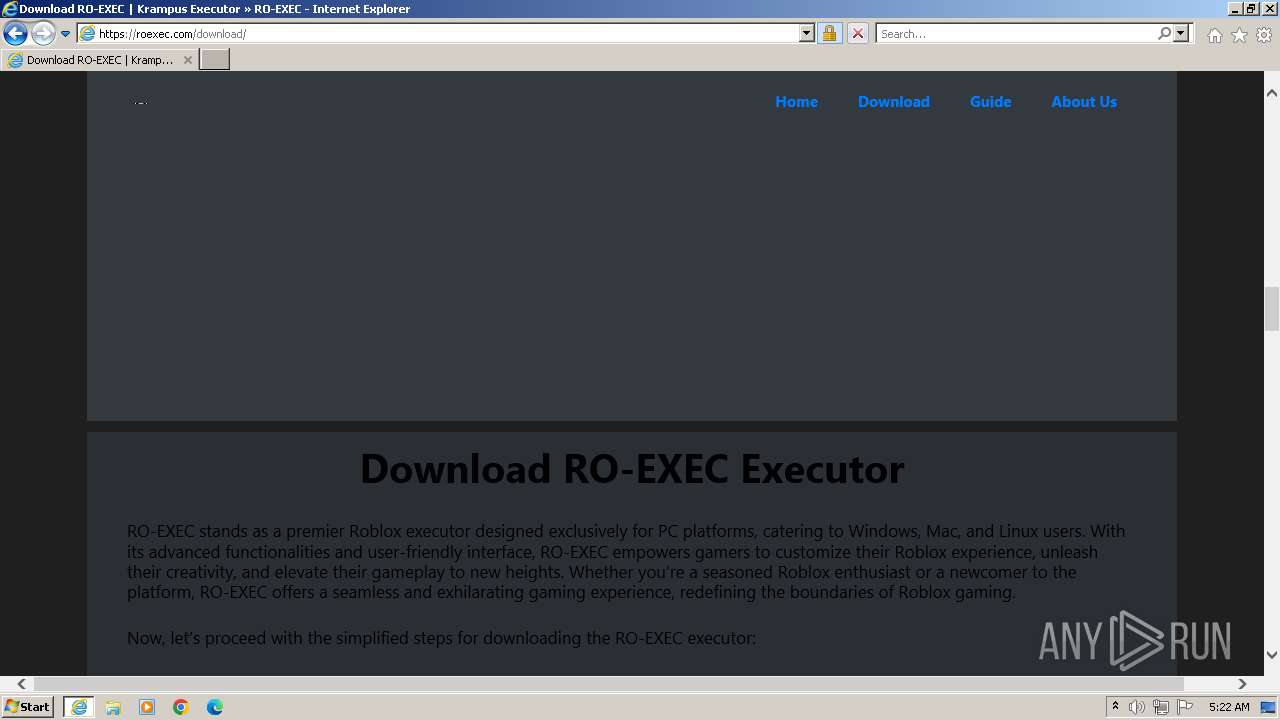Click the security lock icon
This screenshot has width=1280, height=720.
(x=829, y=34)
